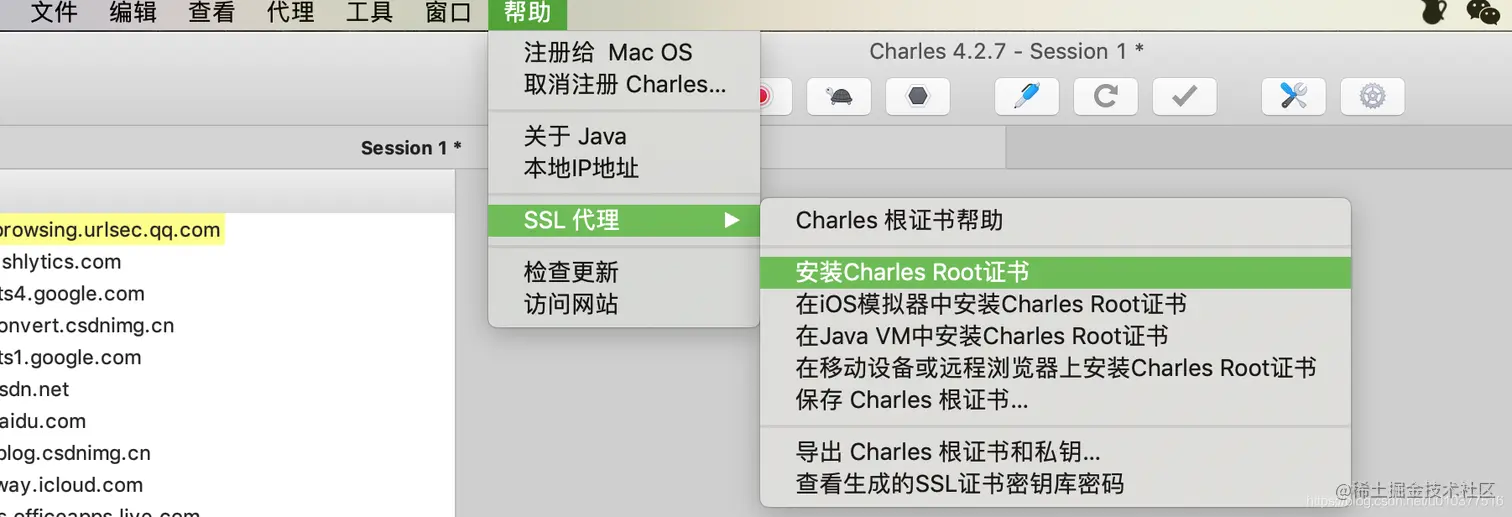
Task: Select the urlsec.qq.com host row
Action: 110,230
